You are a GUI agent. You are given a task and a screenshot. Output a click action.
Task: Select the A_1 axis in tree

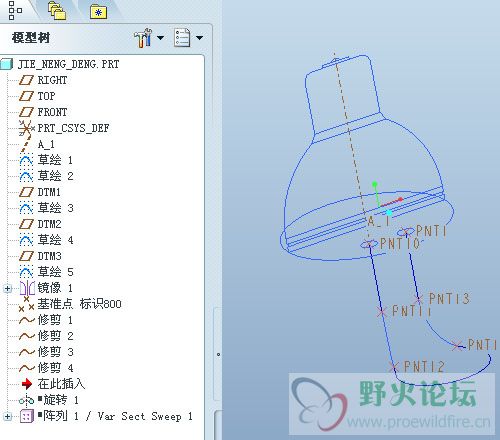click(x=46, y=144)
